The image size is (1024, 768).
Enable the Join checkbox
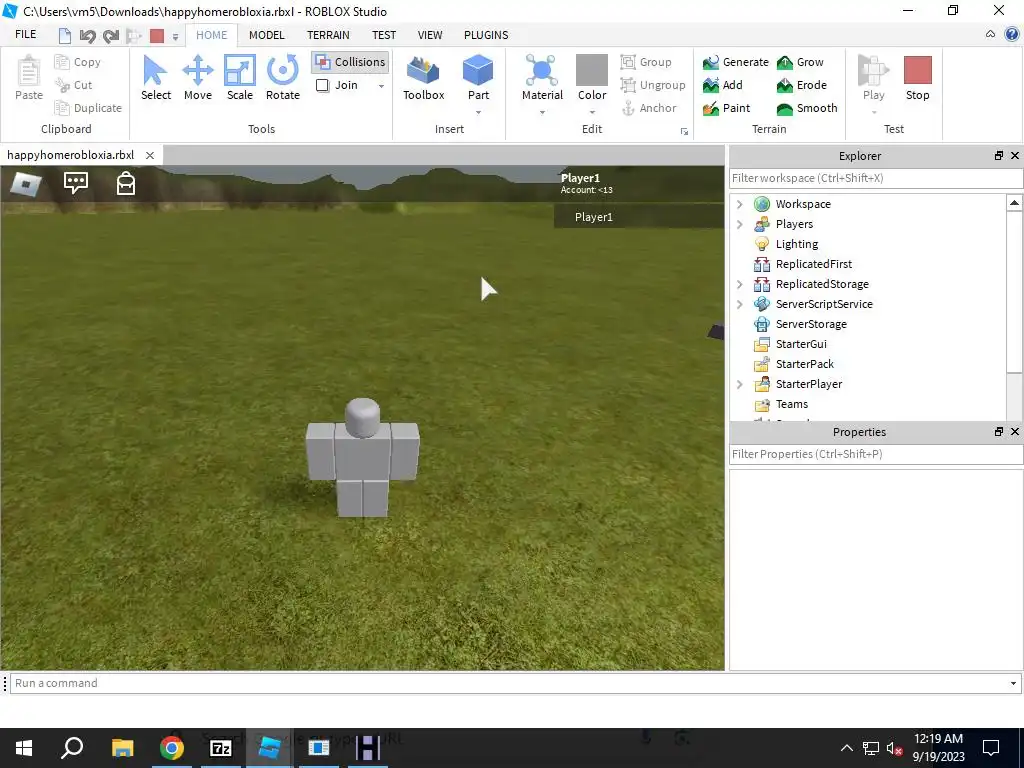[323, 86]
